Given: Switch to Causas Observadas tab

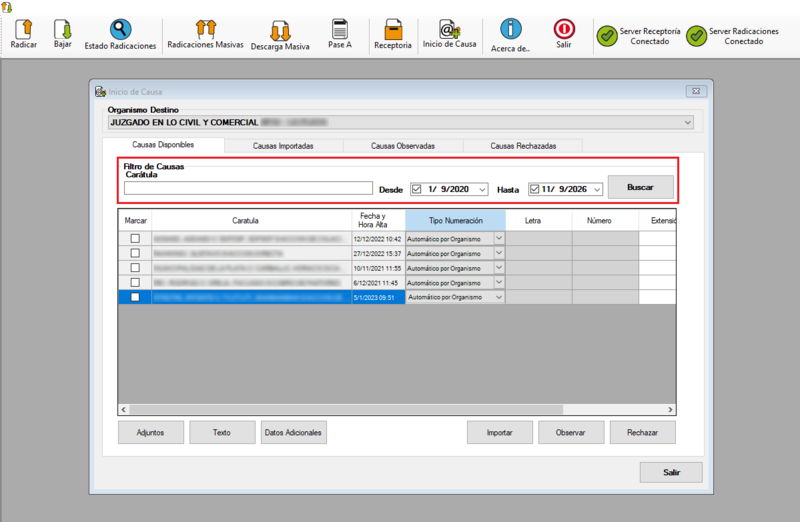Looking at the screenshot, I should click(403, 146).
